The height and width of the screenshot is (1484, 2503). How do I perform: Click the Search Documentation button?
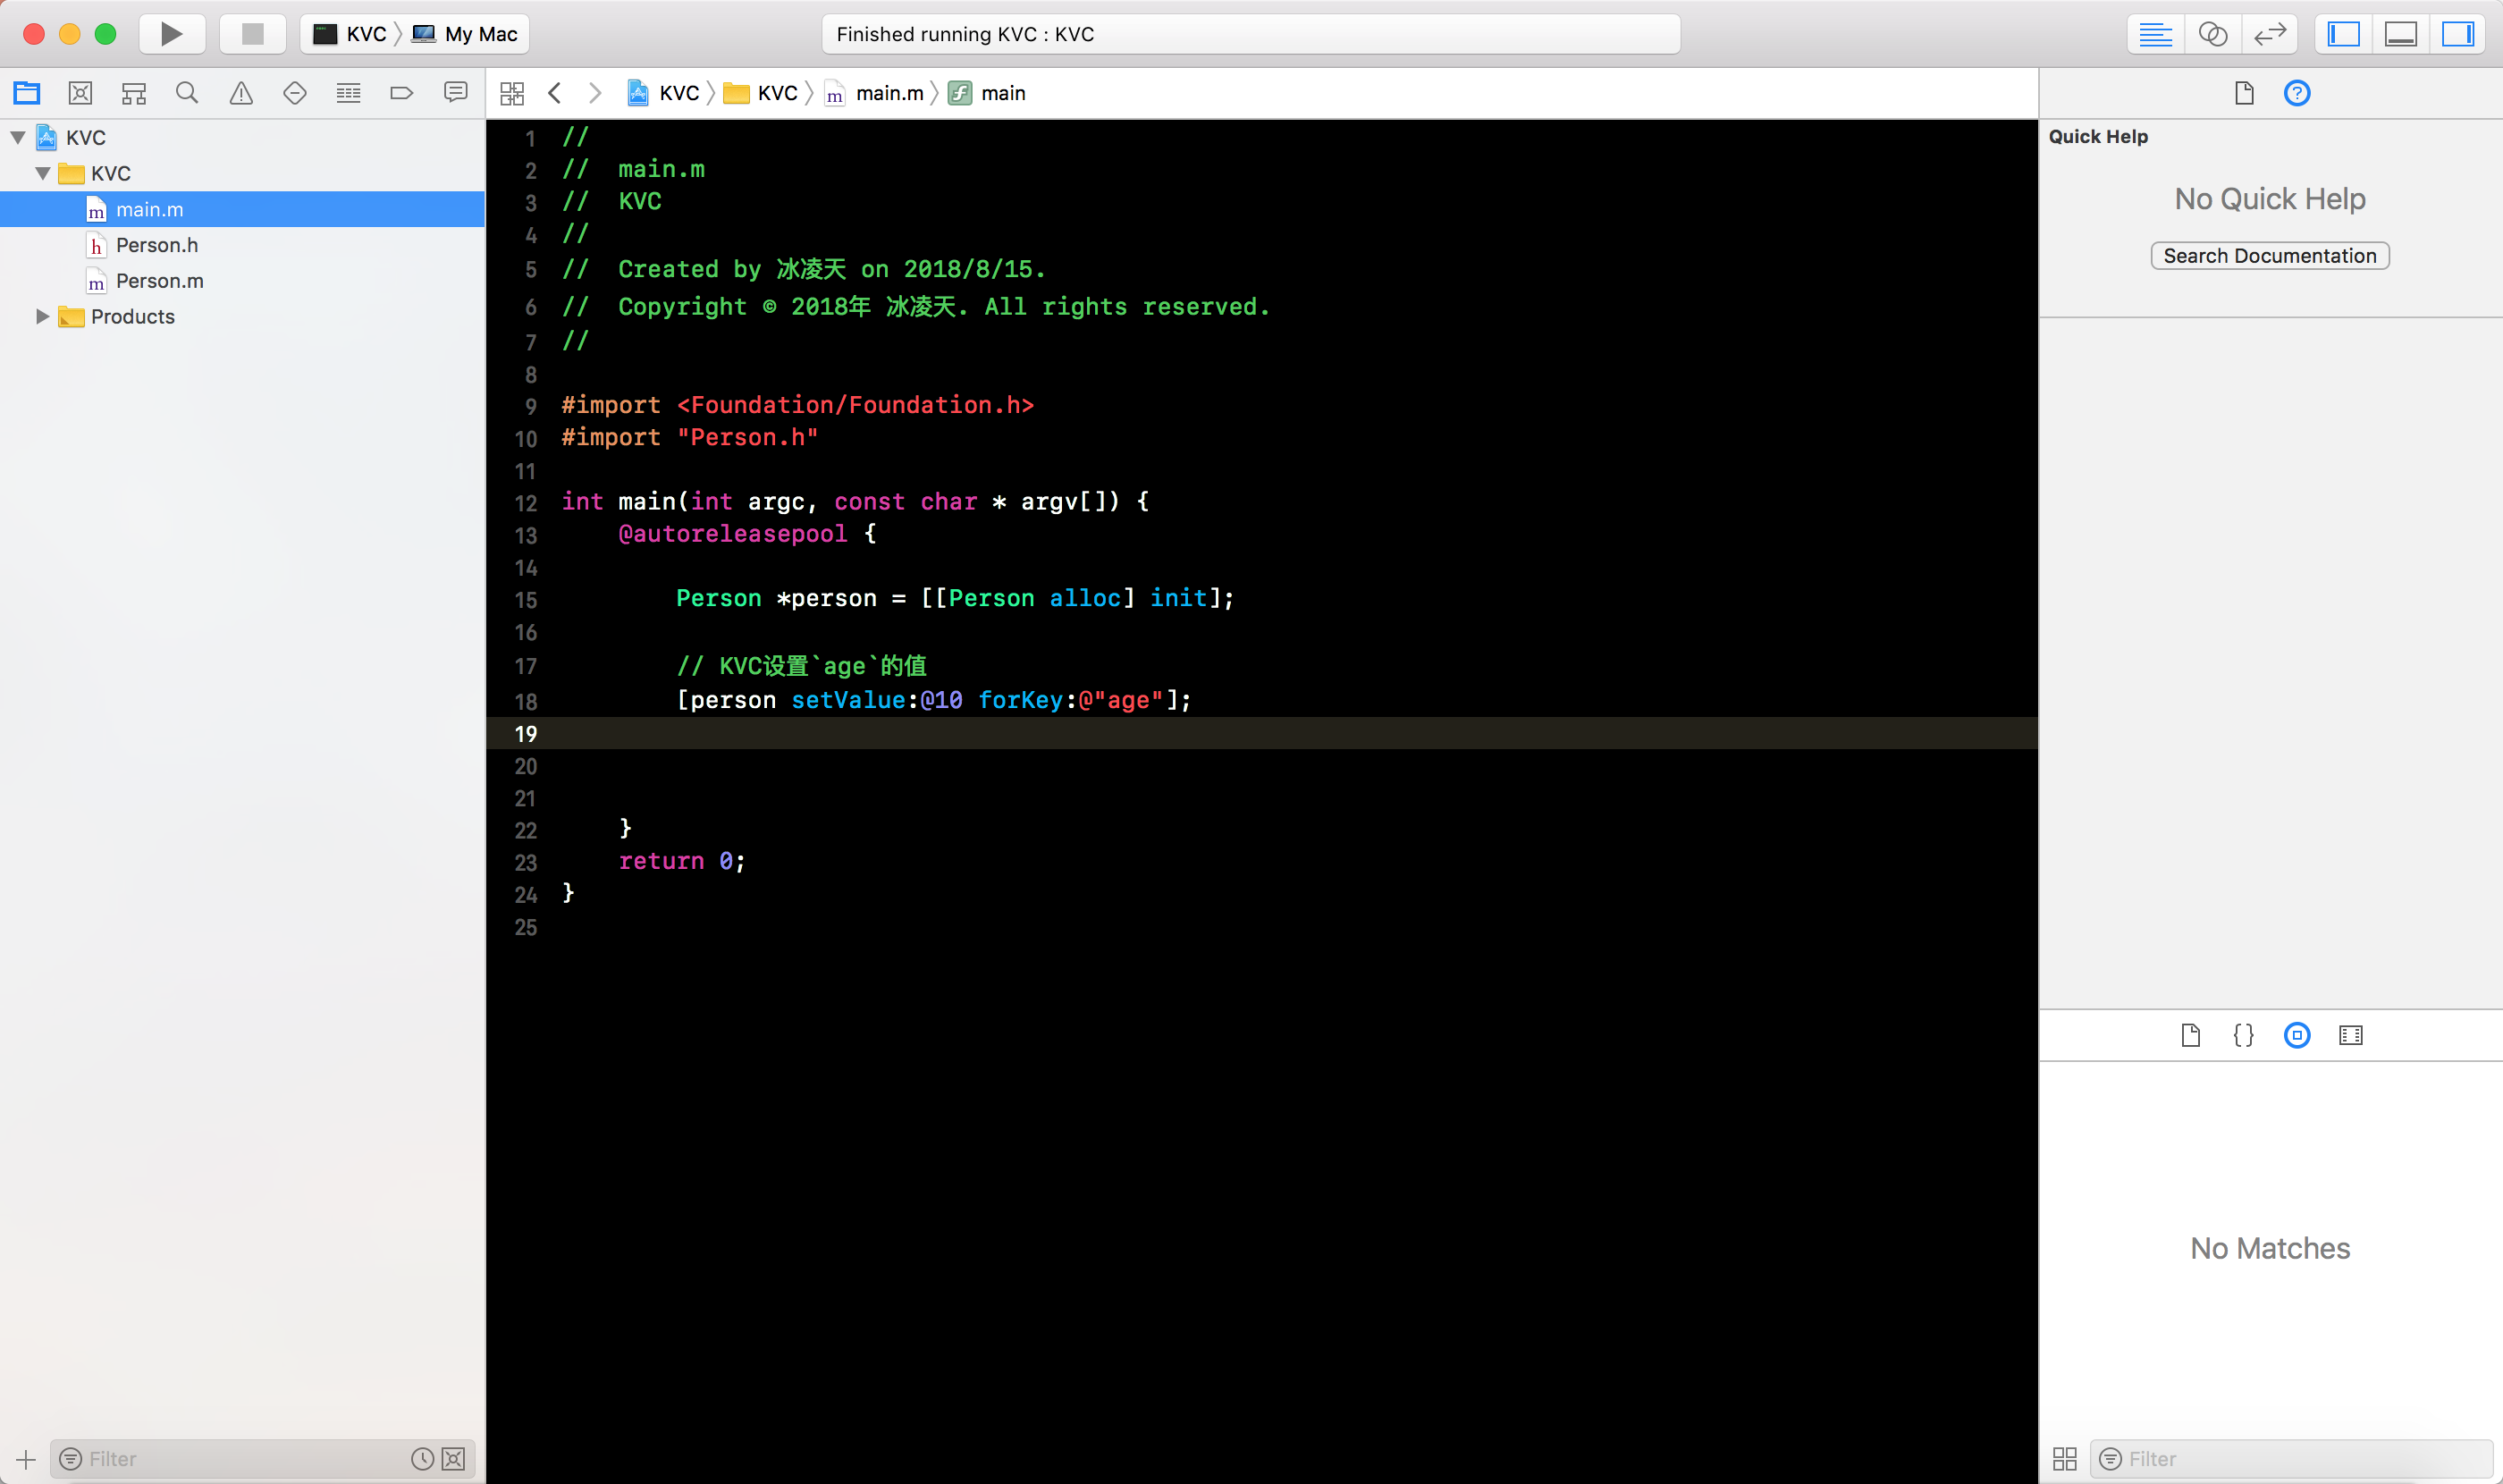pyautogui.click(x=2269, y=256)
